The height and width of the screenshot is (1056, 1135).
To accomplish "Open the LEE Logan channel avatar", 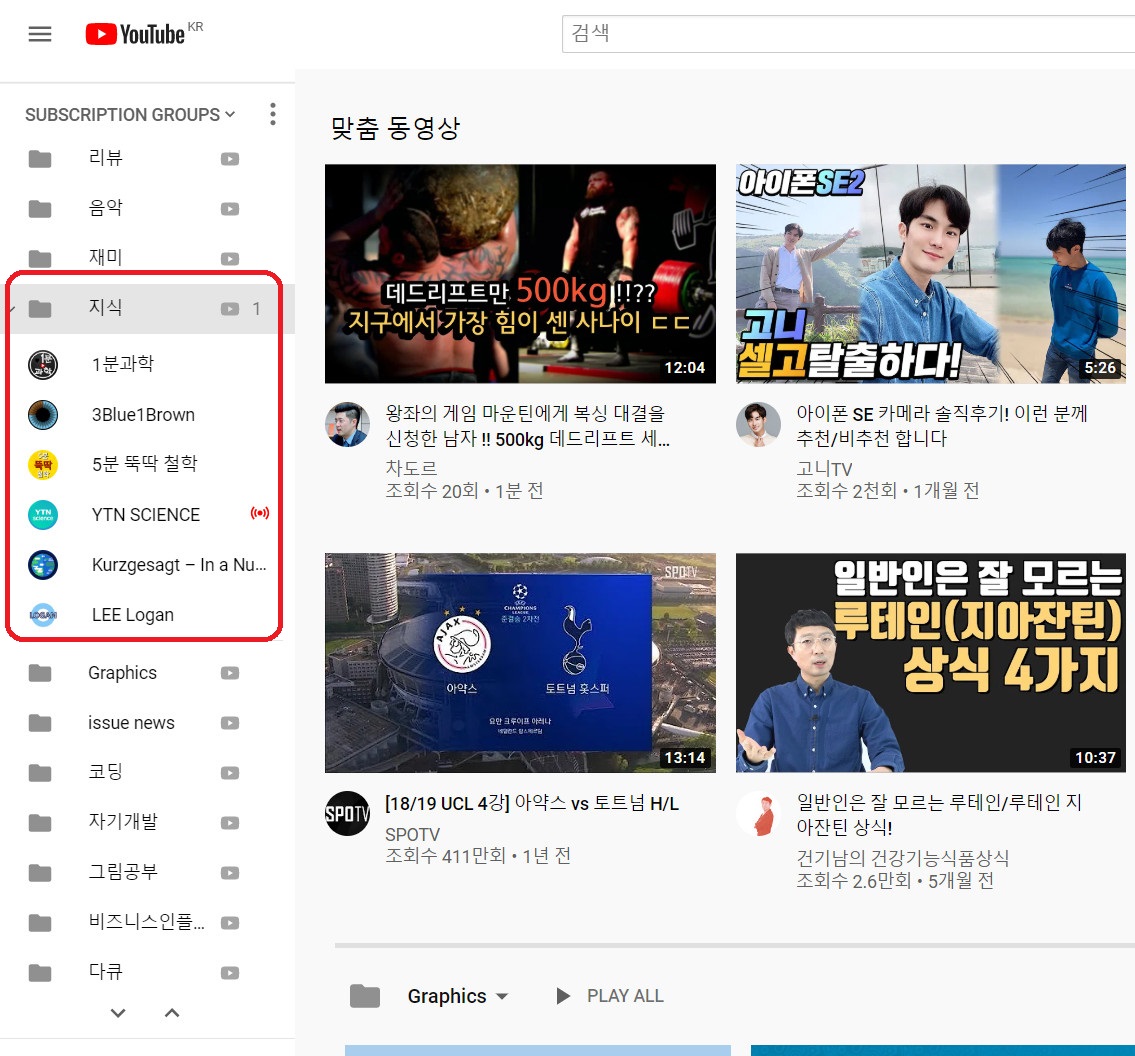I will pos(43,614).
